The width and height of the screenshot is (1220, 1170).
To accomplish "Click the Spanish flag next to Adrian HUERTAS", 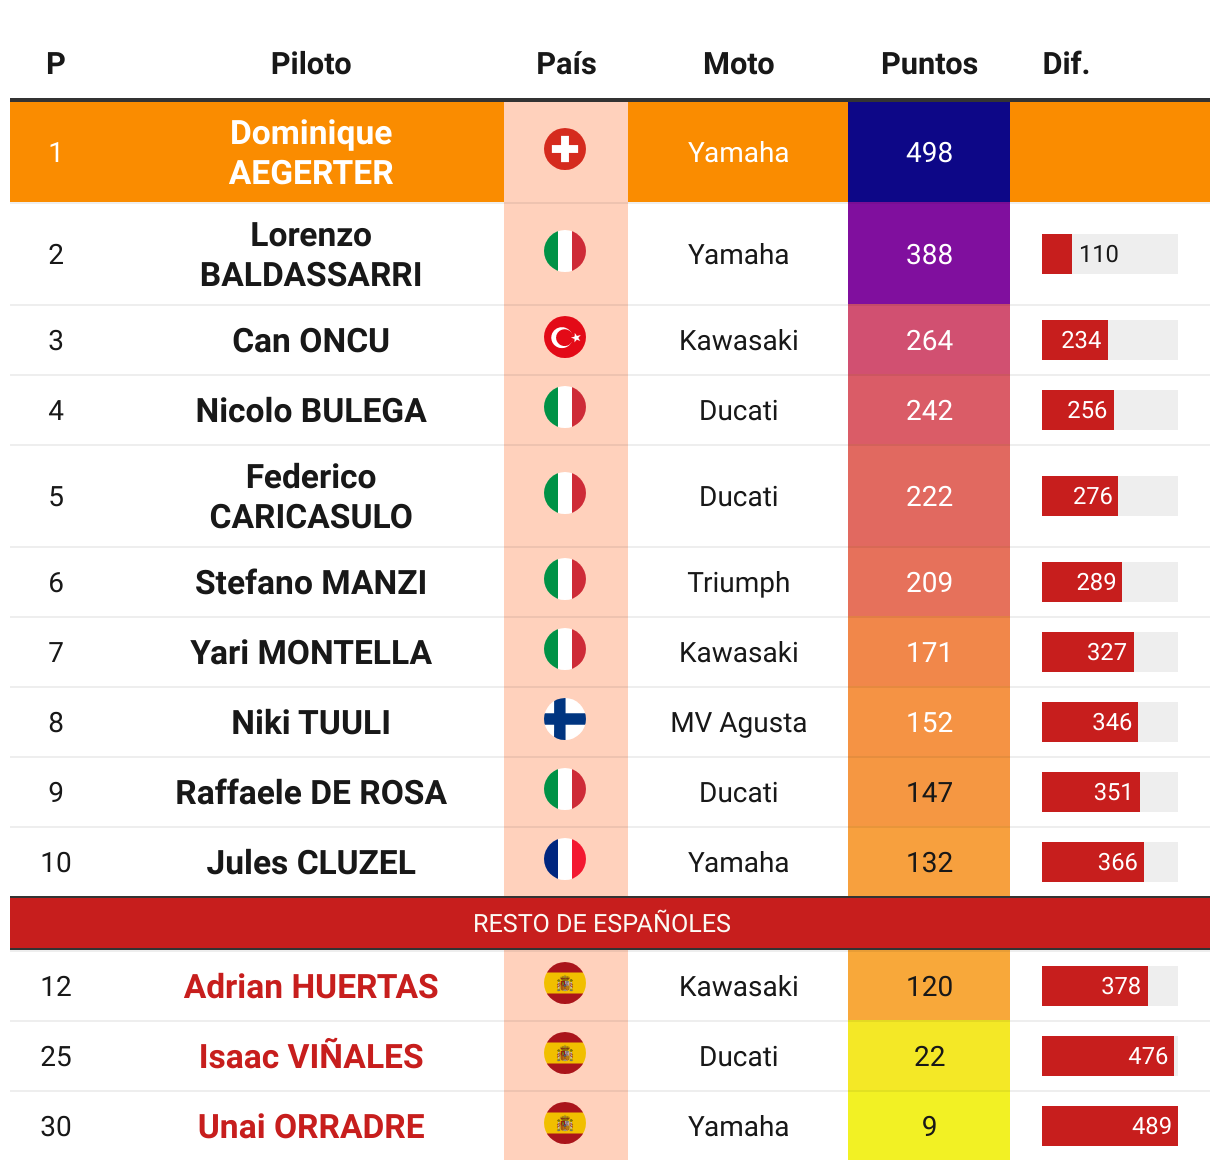I will click(x=565, y=984).
